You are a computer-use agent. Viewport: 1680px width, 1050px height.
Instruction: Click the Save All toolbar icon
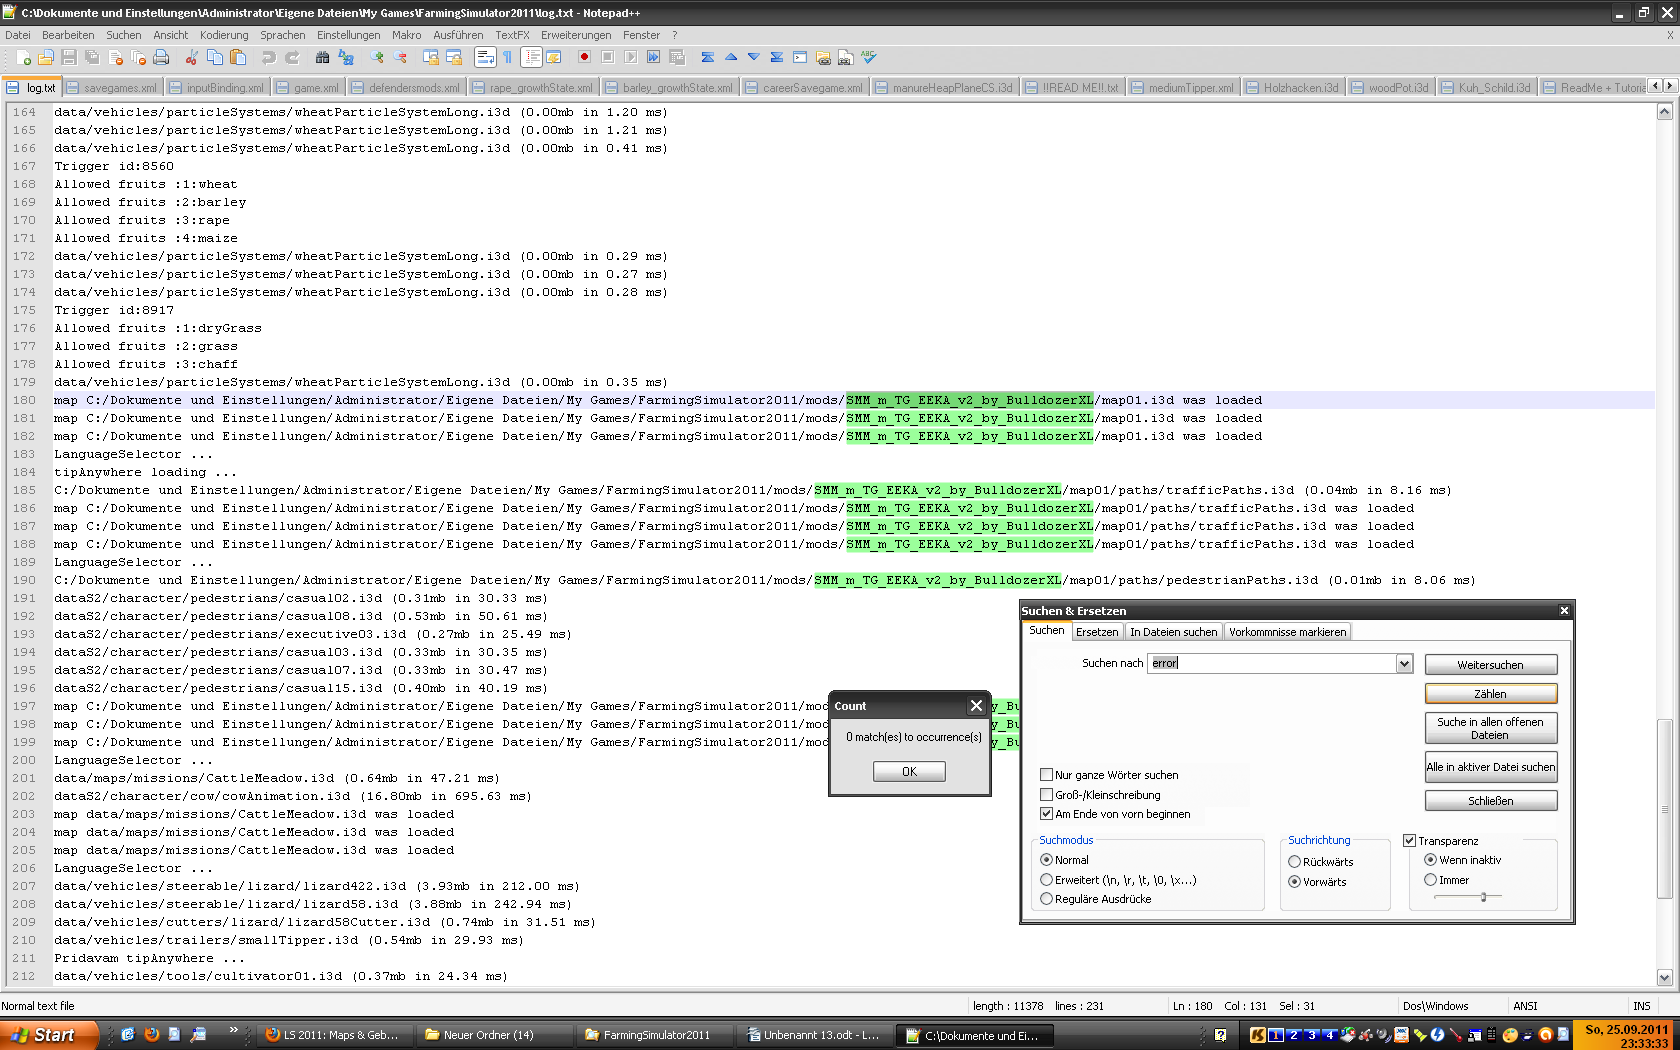coord(92,58)
